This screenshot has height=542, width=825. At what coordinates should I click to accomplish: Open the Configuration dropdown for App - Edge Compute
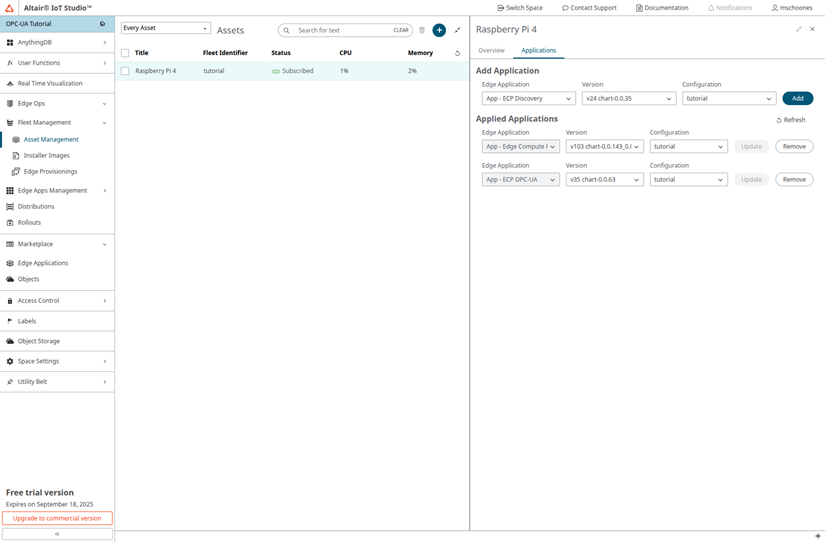(689, 147)
